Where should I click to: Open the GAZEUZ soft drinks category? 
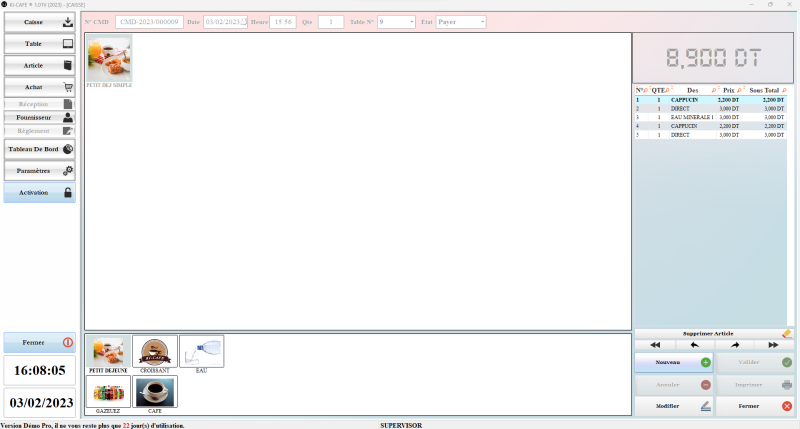(x=108, y=392)
